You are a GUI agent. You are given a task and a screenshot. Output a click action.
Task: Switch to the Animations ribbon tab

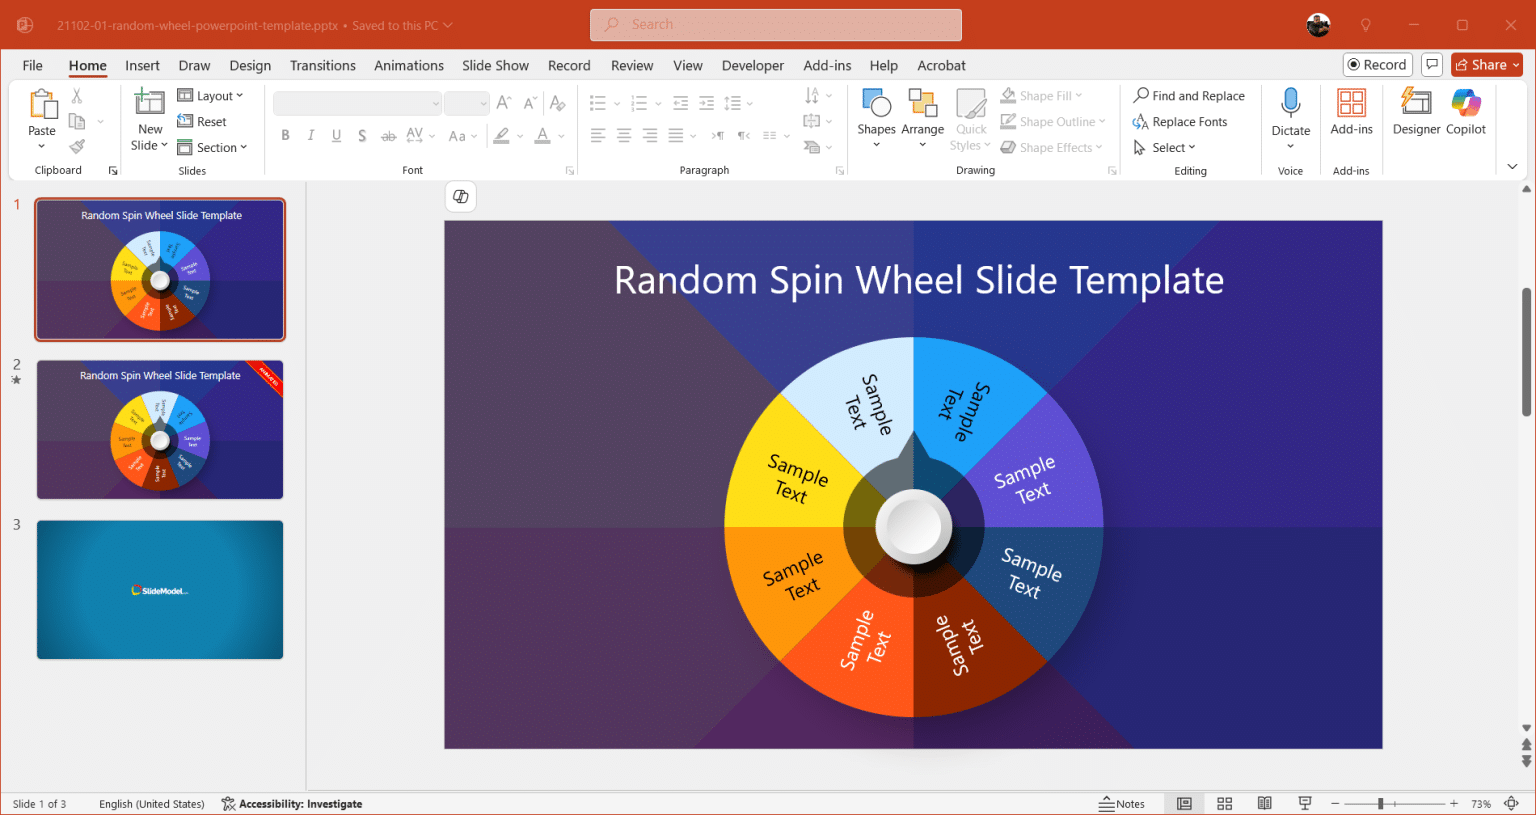[x=409, y=65]
